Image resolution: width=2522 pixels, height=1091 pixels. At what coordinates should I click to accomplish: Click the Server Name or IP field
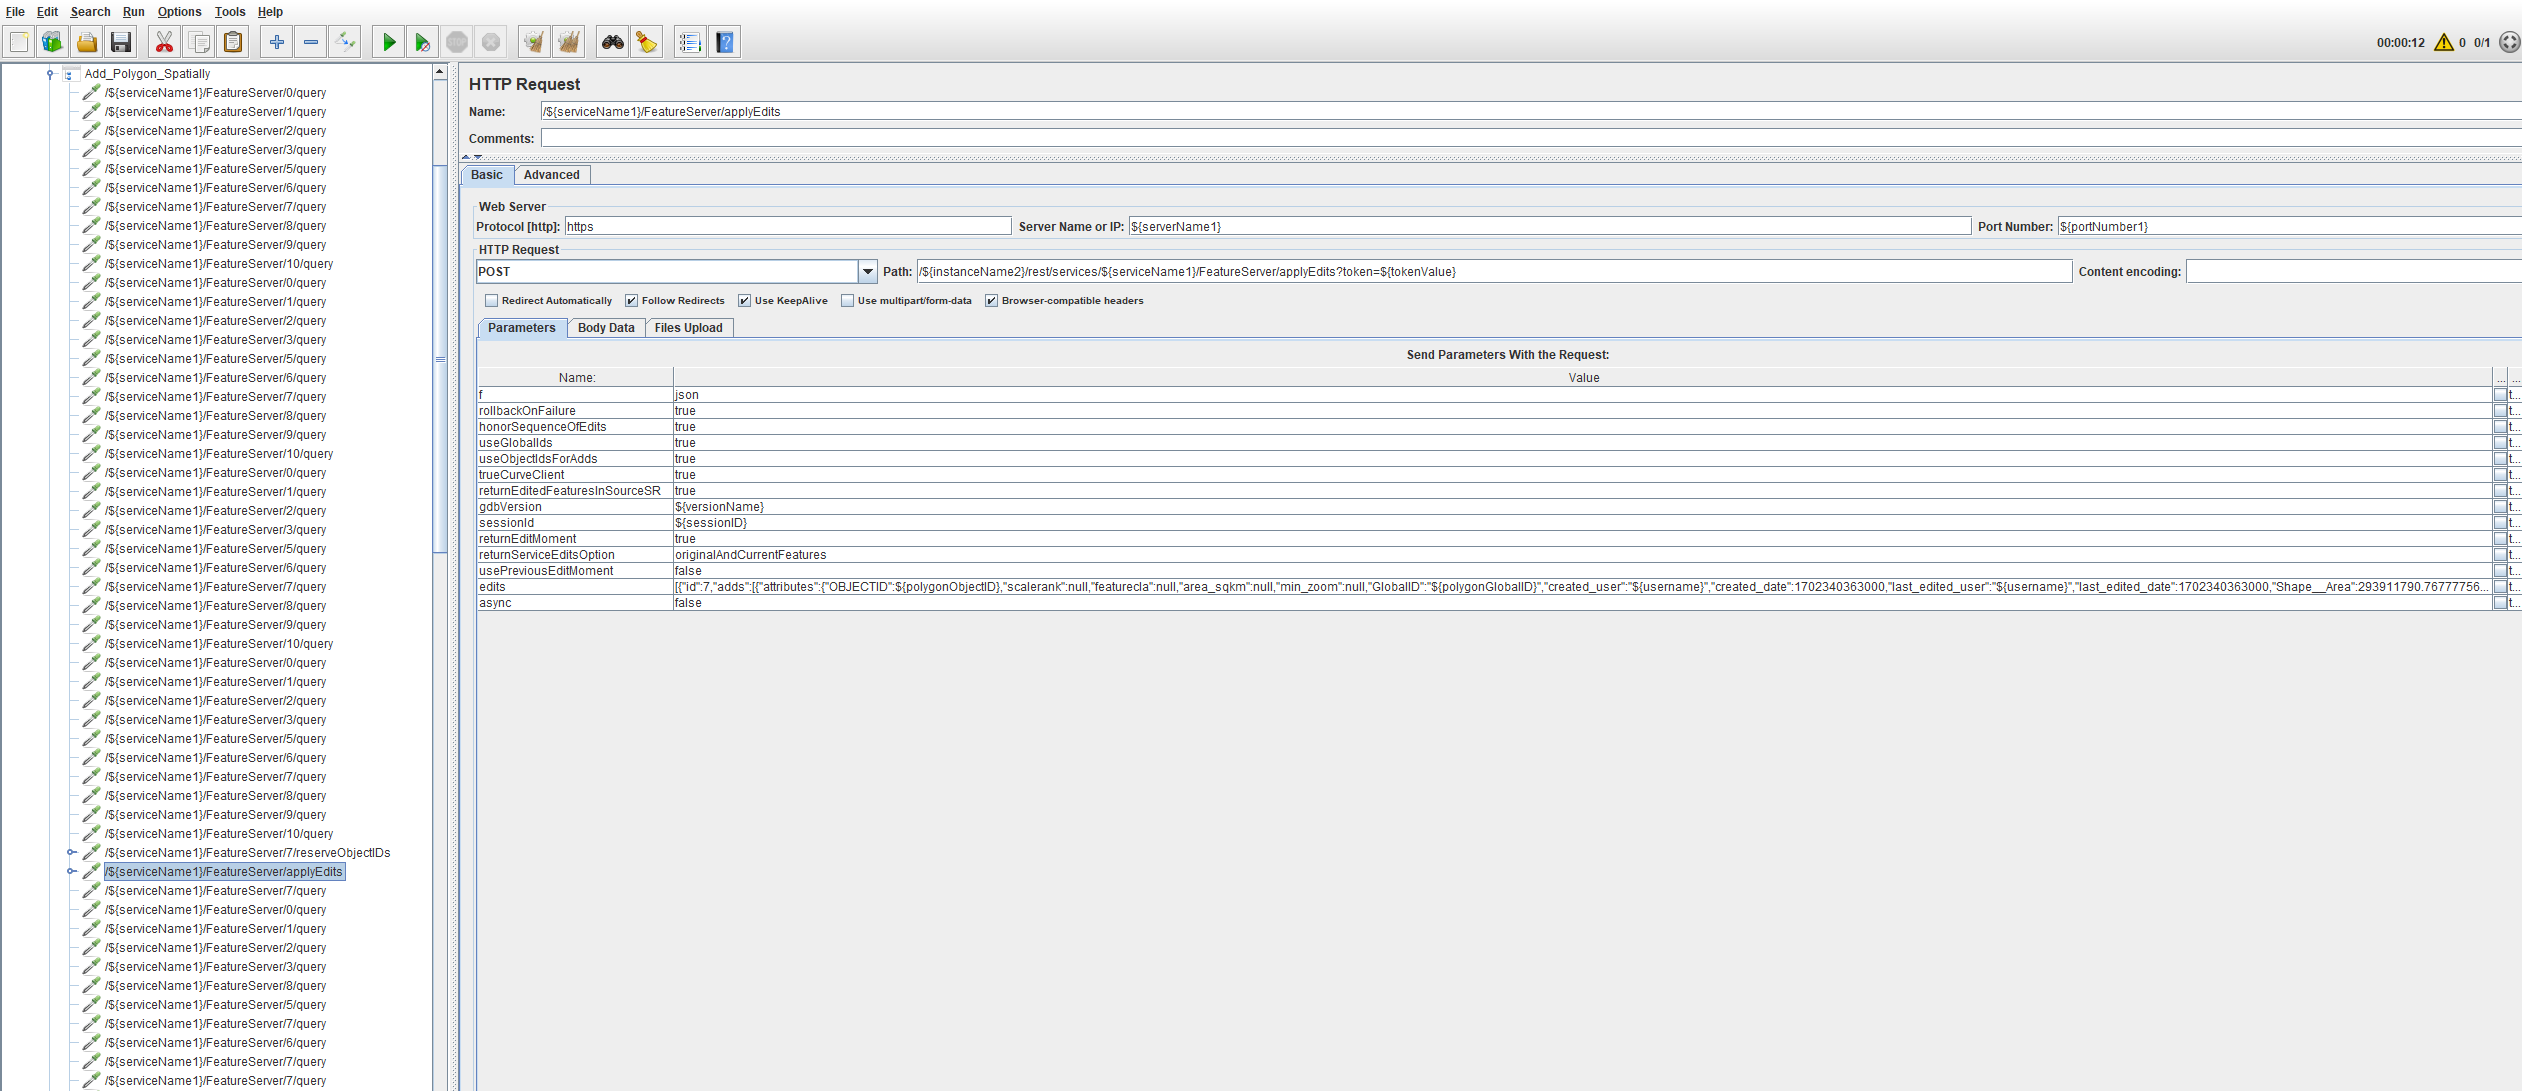click(1550, 227)
